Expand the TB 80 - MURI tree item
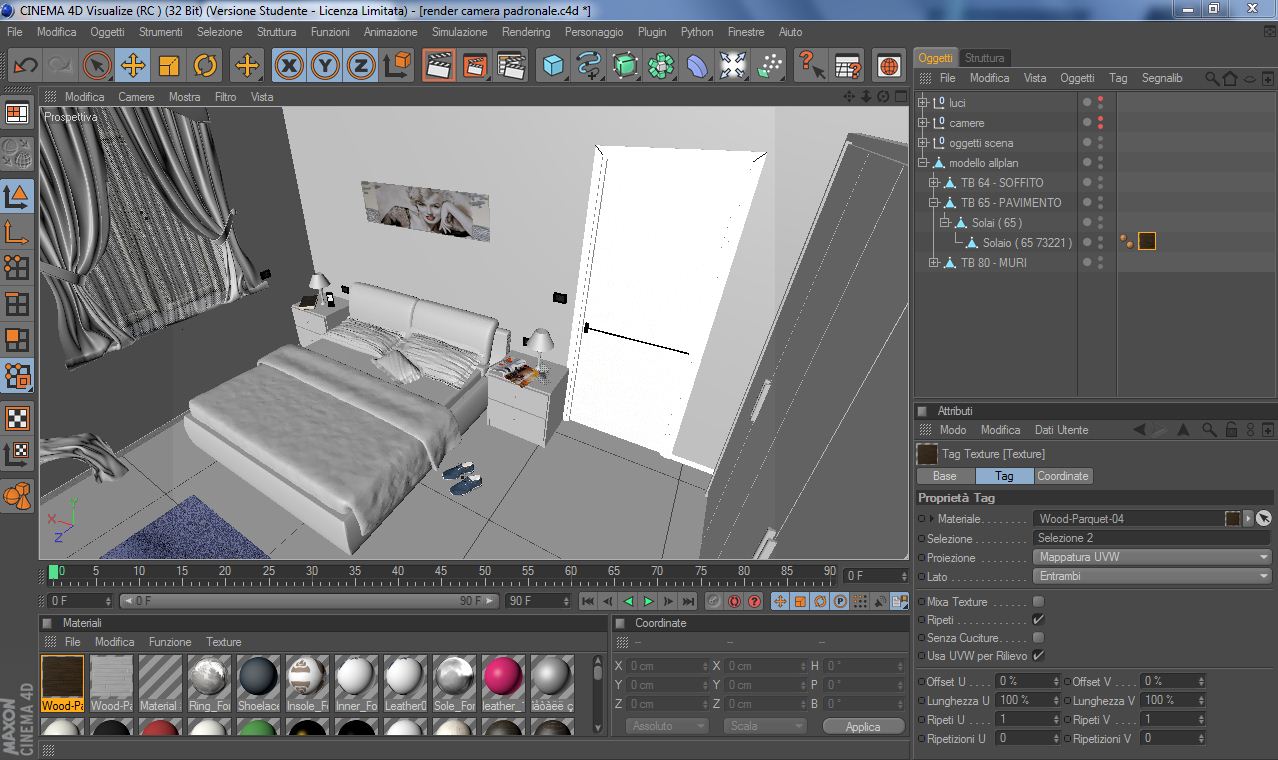Image resolution: width=1278 pixels, height=760 pixels. click(934, 263)
